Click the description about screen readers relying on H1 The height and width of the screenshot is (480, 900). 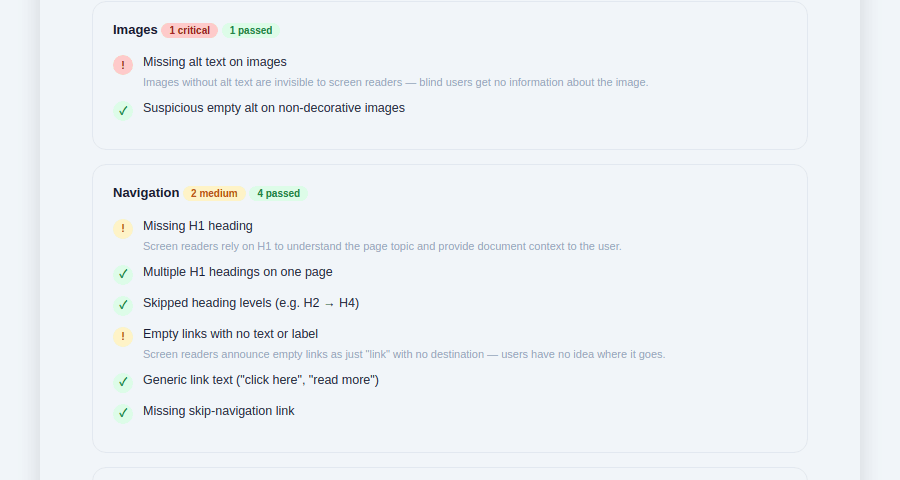pos(382,246)
